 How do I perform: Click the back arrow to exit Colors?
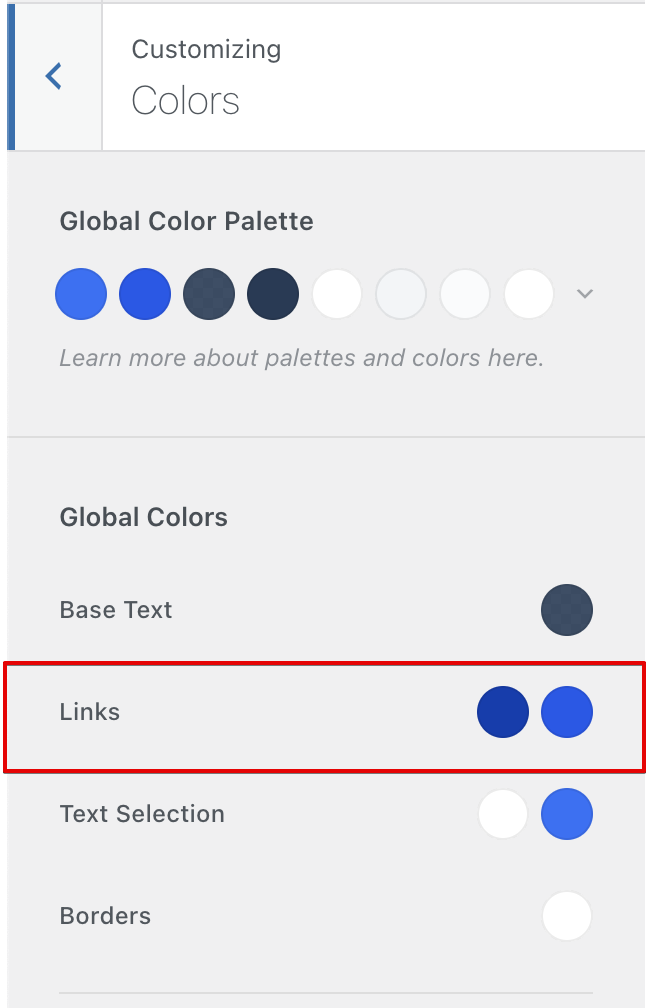[54, 76]
